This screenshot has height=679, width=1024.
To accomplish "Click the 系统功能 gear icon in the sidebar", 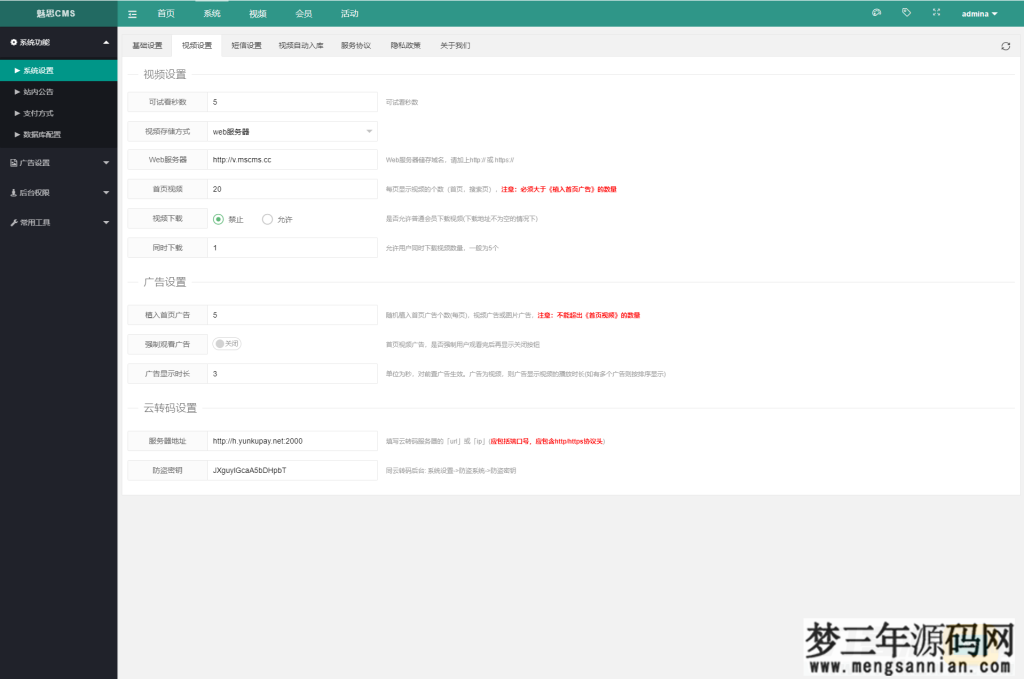I will [x=13, y=42].
